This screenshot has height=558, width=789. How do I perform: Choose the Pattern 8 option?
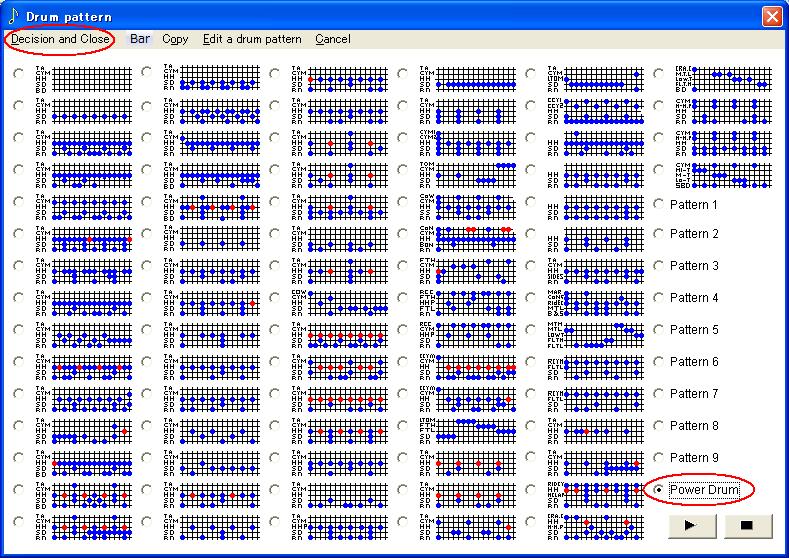[658, 426]
